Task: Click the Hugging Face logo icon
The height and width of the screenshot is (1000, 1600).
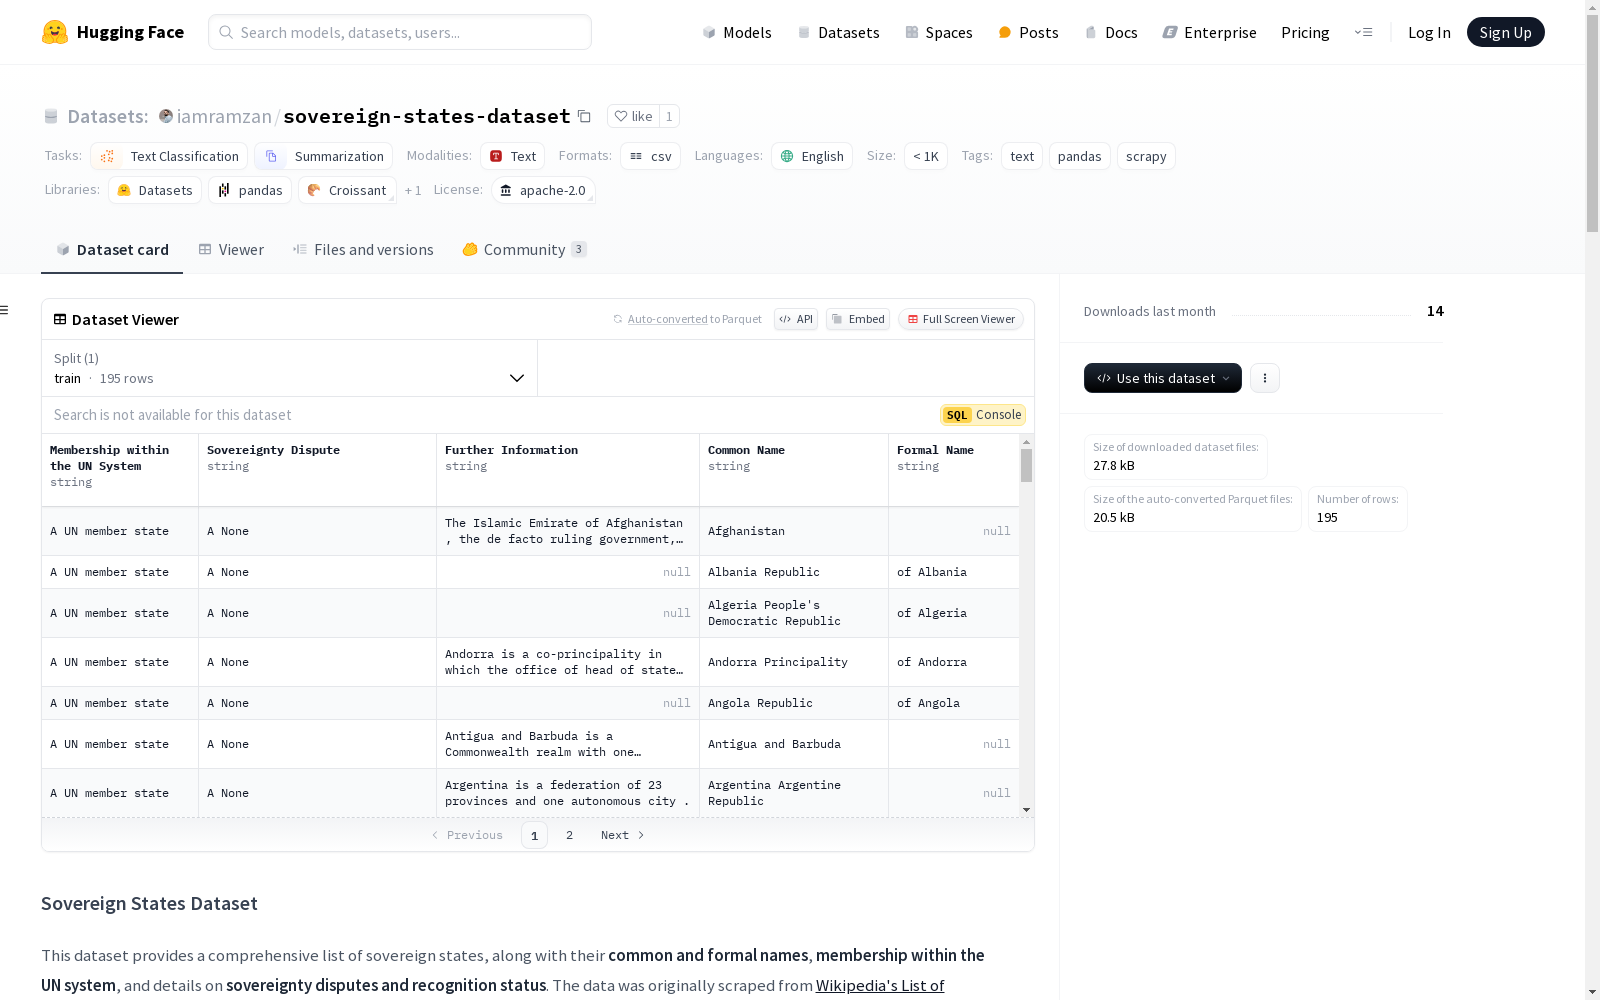Action: click(55, 32)
